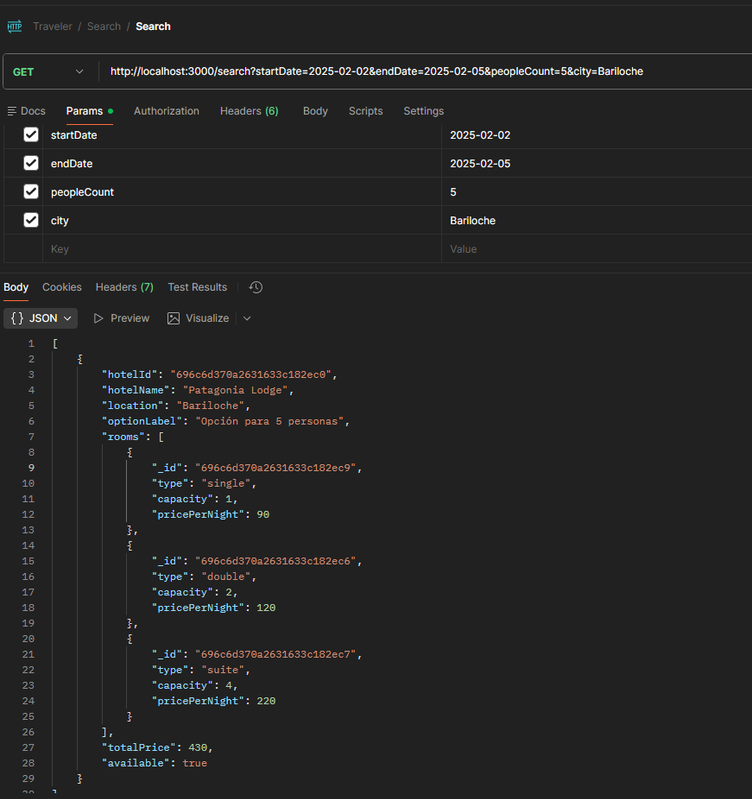This screenshot has width=752, height=799.
Task: Click the JSON curly braces icon
Action: coord(17,318)
